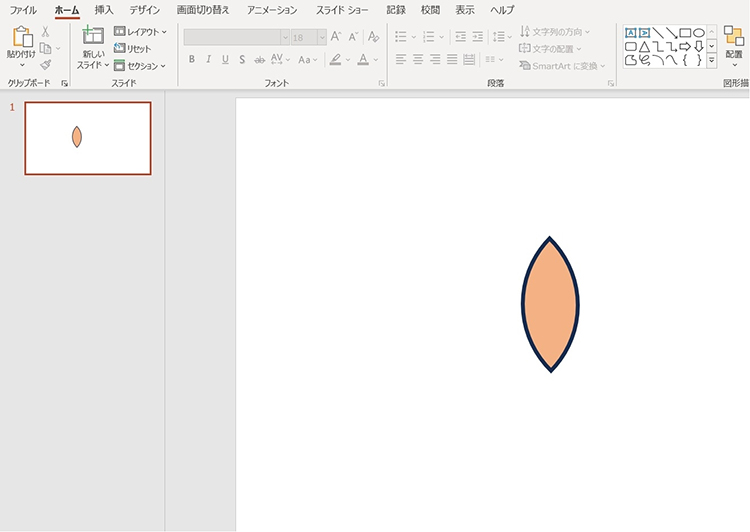
Task: Toggle Bold formatting
Action: (192, 59)
